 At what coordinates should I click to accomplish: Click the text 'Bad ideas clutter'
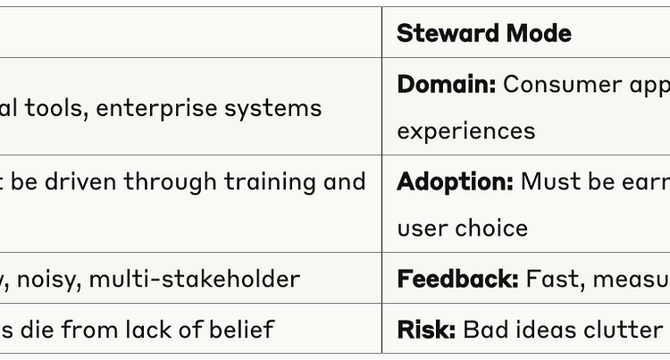(563, 330)
